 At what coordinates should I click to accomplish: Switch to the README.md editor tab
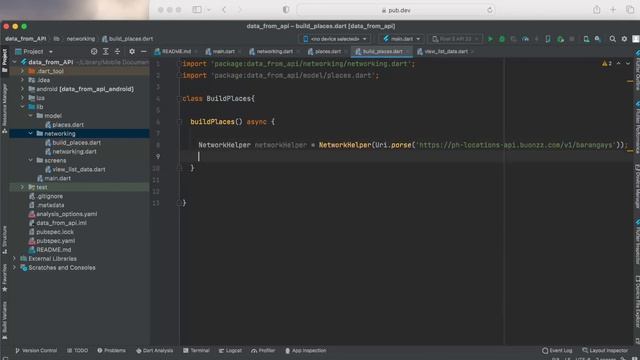coord(176,51)
